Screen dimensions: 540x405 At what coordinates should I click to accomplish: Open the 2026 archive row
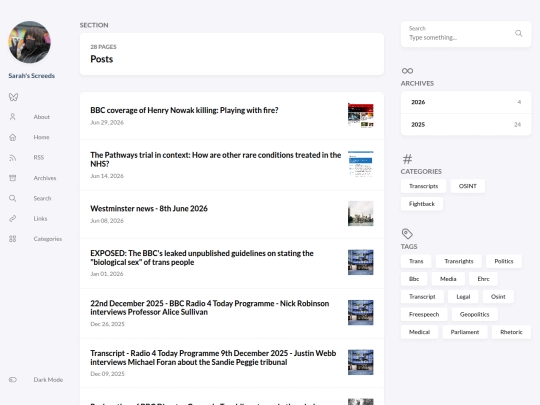[466, 102]
